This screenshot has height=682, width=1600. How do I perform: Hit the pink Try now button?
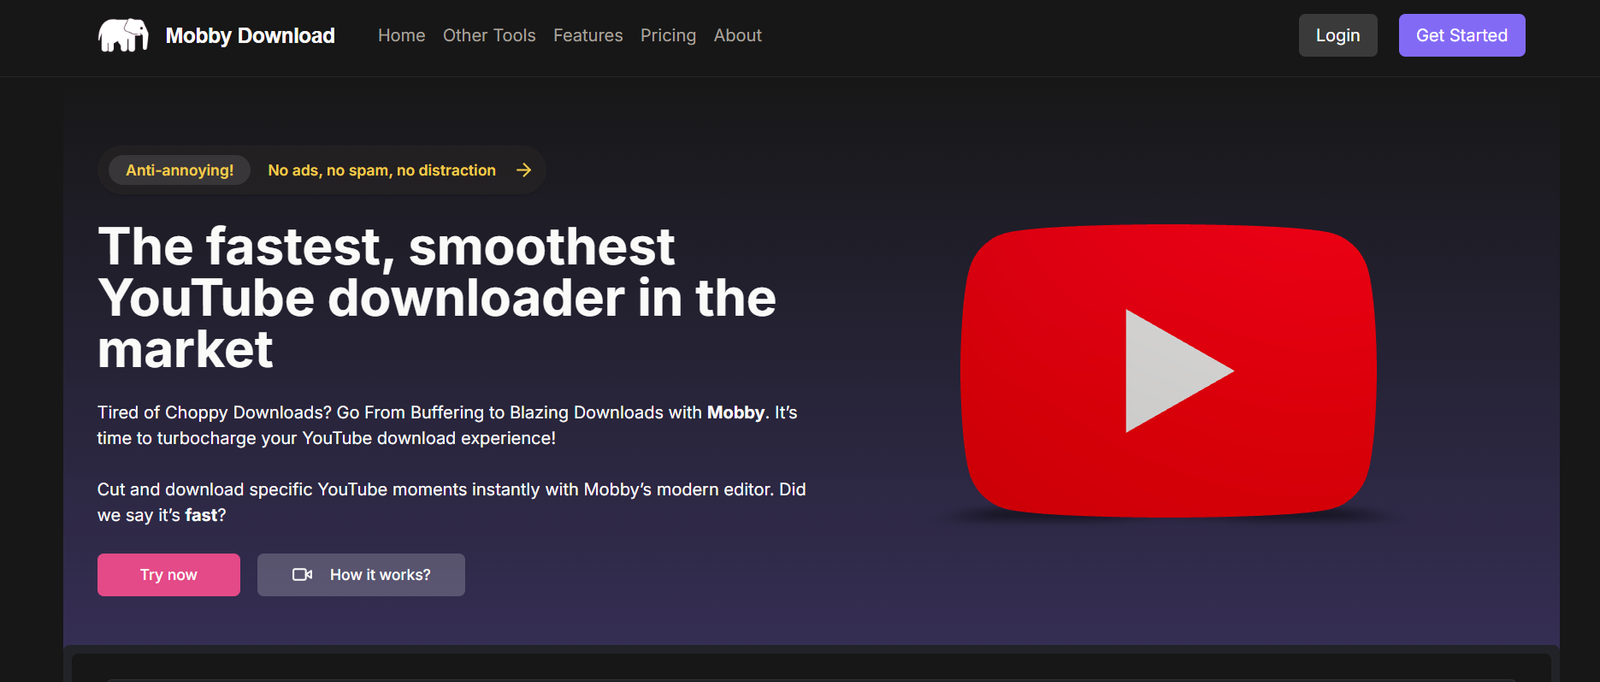tap(168, 575)
